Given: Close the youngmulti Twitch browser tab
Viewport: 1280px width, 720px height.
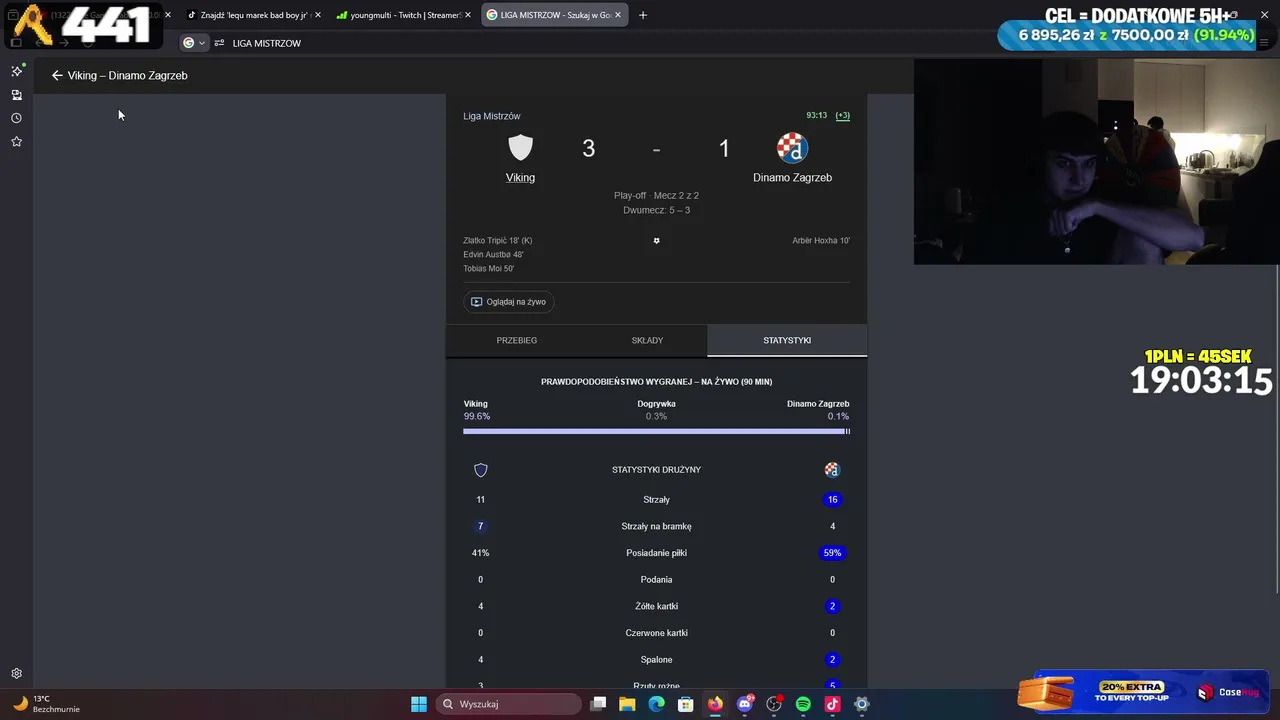Looking at the screenshot, I should tap(468, 15).
